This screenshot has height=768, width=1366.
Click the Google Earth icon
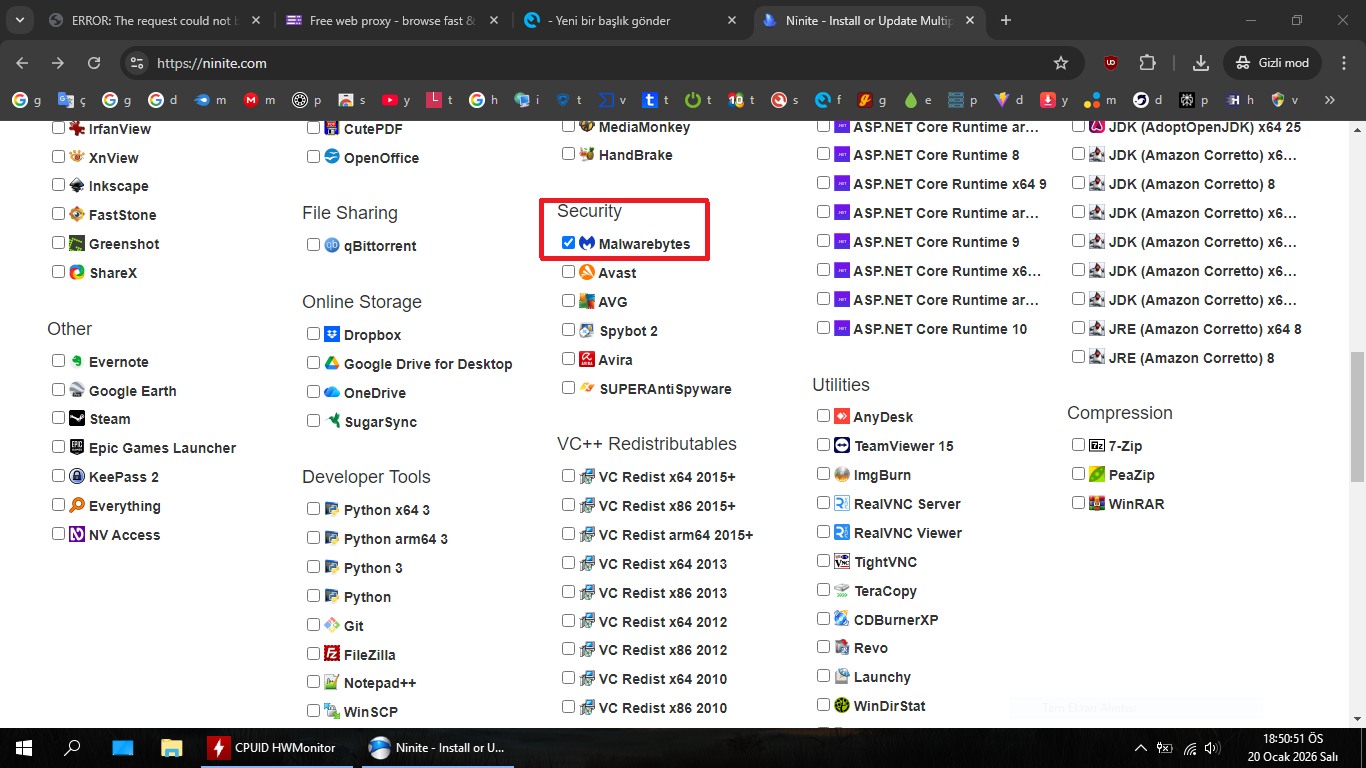(77, 390)
